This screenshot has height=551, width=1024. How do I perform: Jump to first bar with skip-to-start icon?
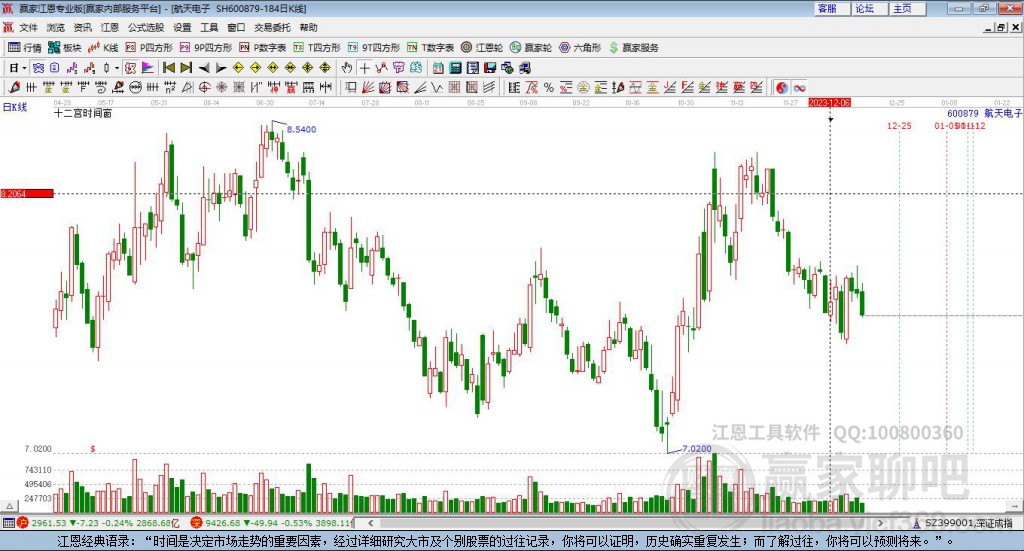168,68
